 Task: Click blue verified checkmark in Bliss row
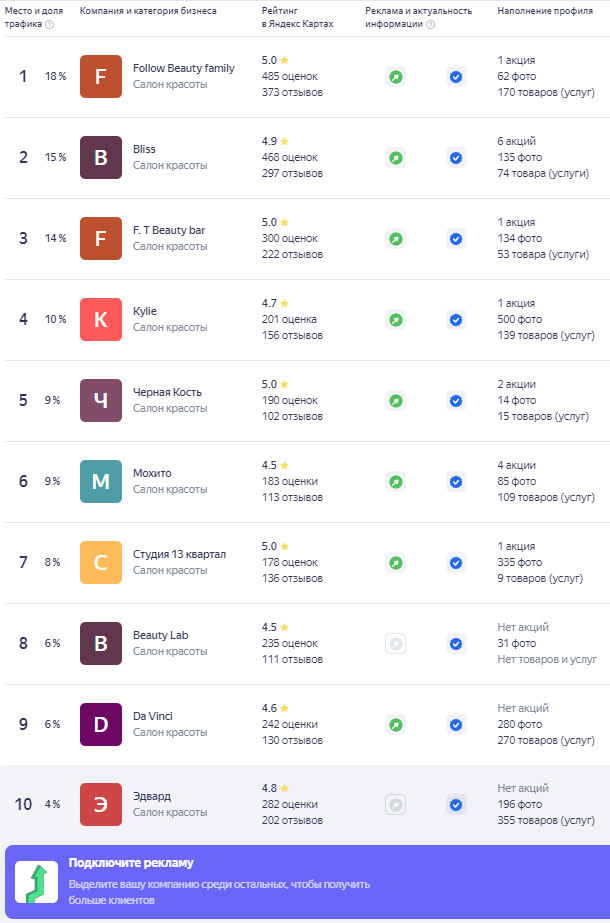click(456, 158)
